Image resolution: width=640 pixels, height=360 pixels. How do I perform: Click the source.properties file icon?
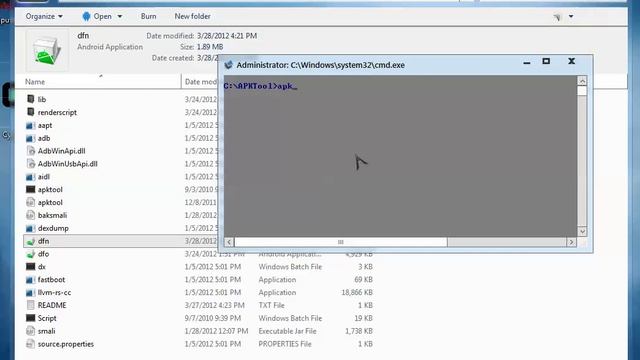31,344
